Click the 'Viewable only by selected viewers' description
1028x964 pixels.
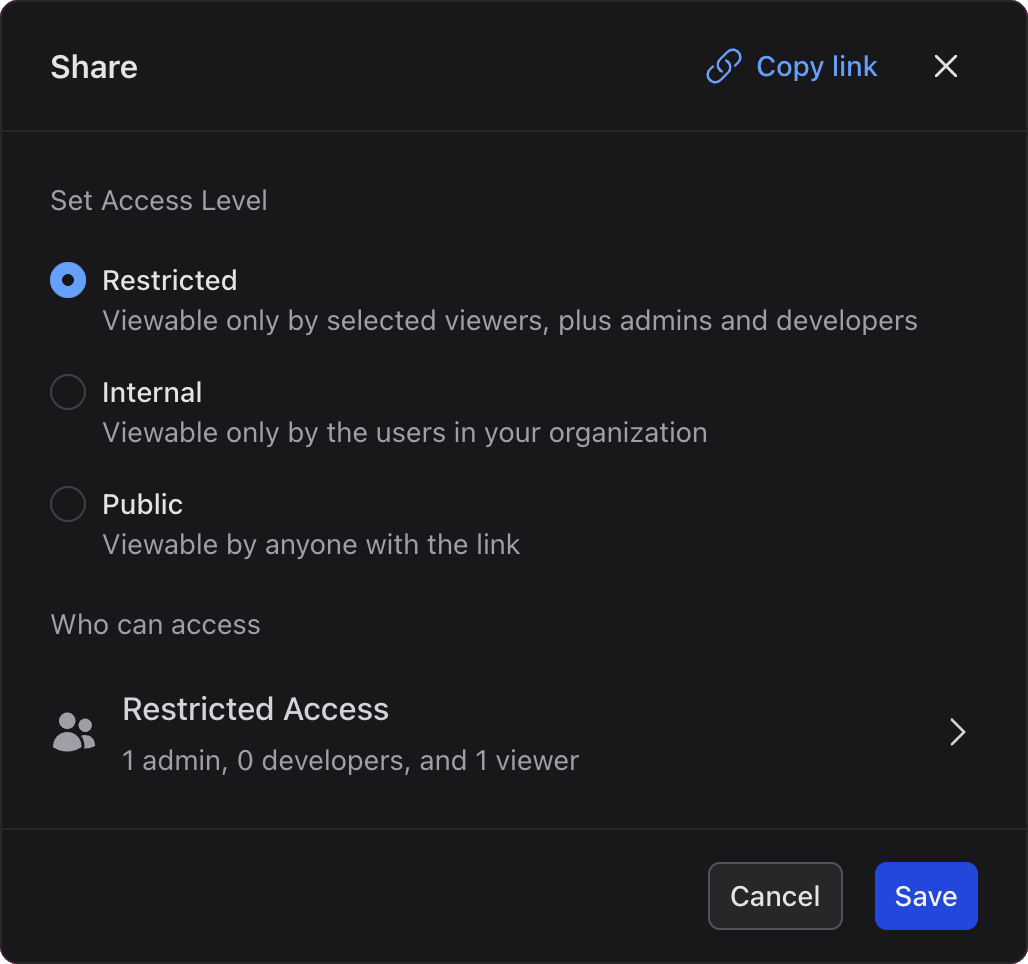[510, 321]
